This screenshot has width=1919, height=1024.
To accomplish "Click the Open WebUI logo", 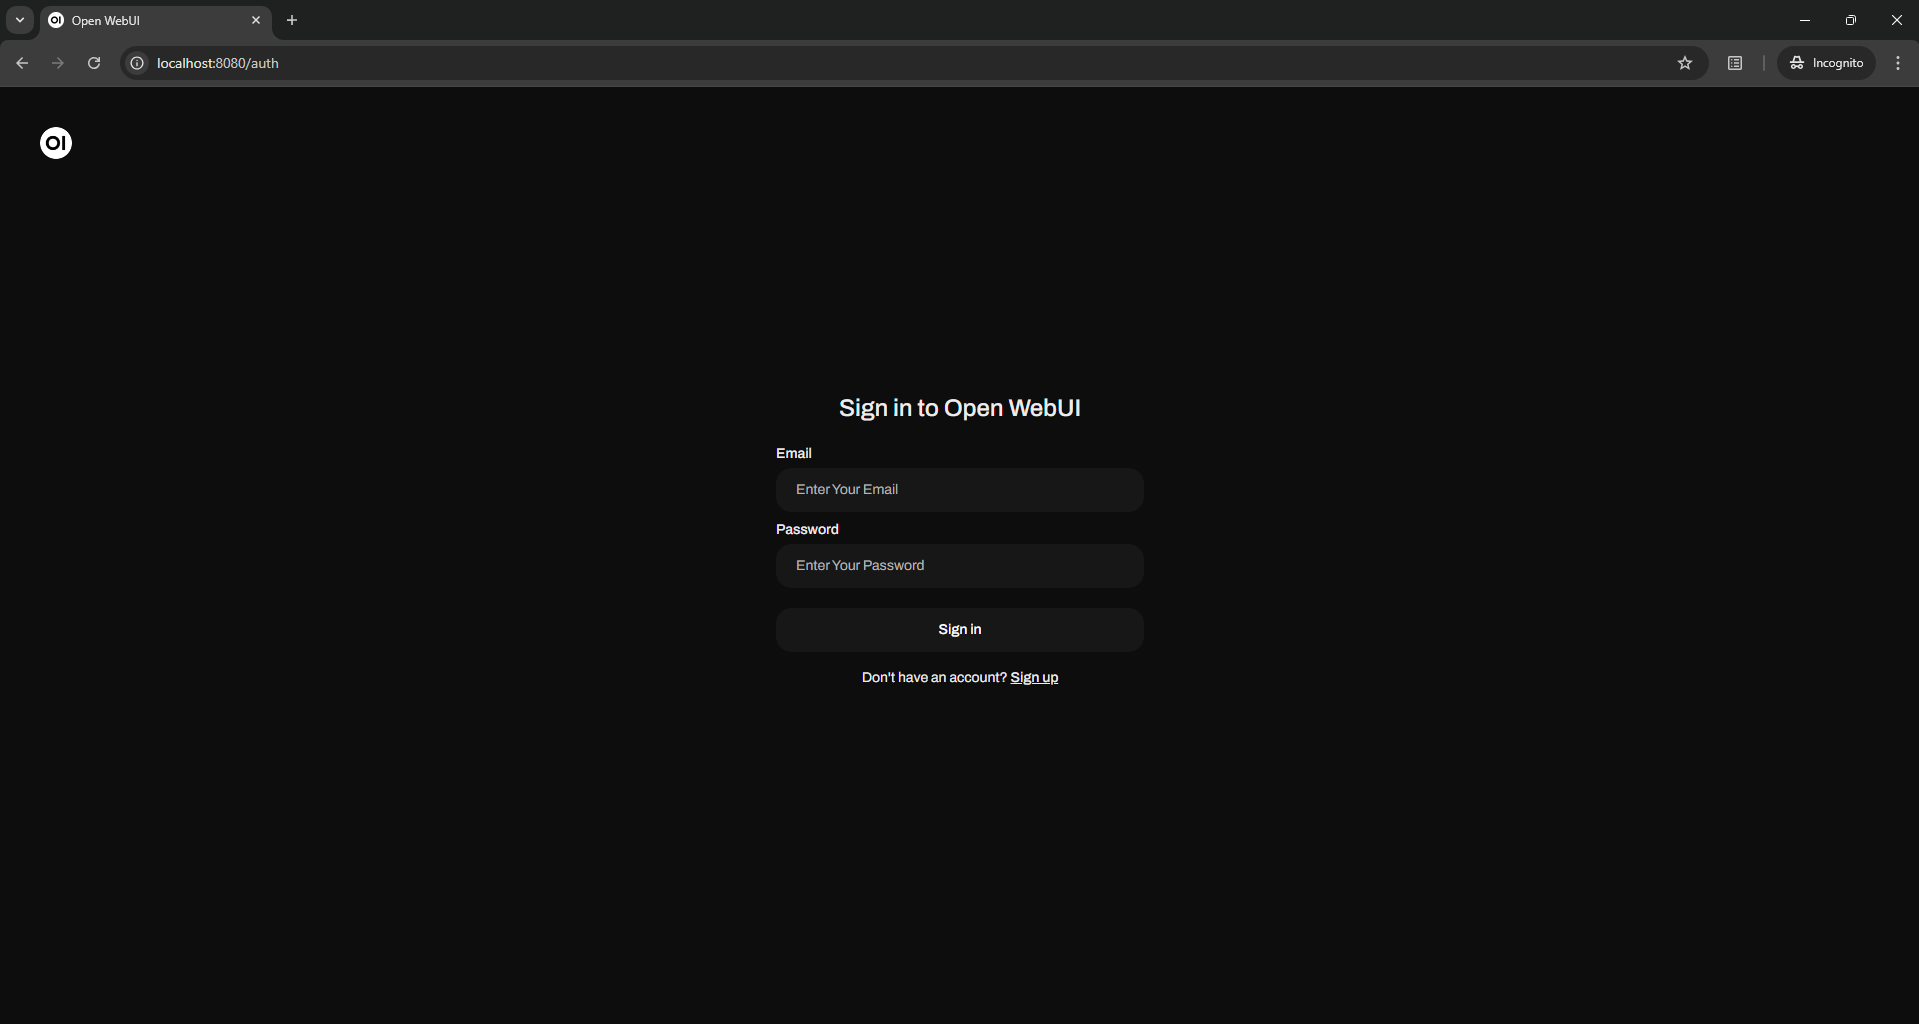I will point(56,143).
